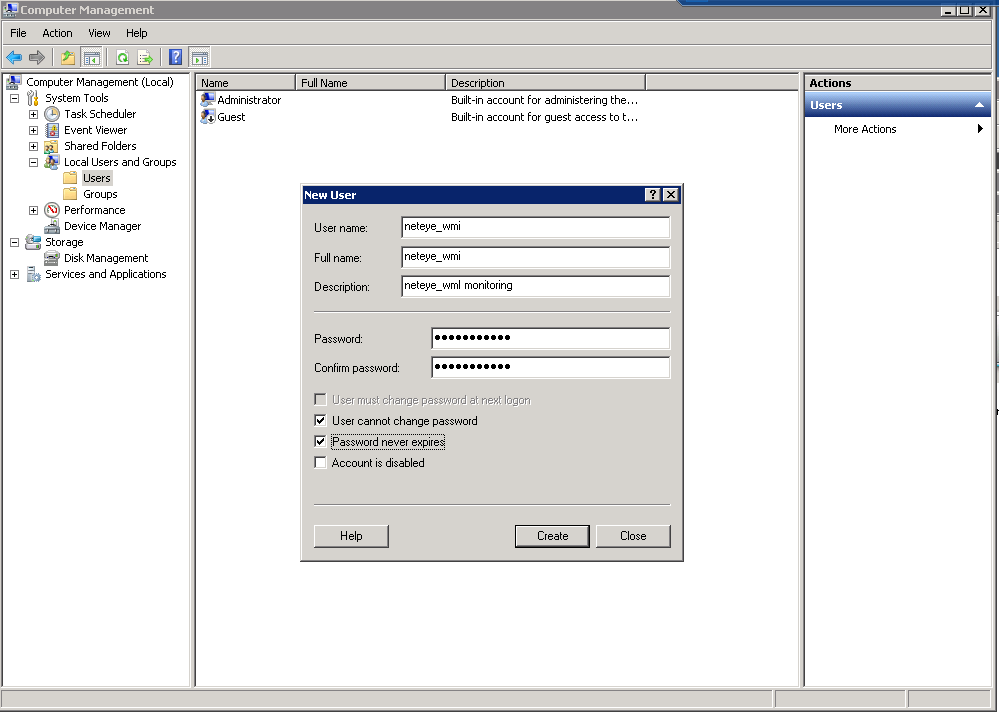This screenshot has width=999, height=712.
Task: Click the Confirm password field
Action: [550, 367]
